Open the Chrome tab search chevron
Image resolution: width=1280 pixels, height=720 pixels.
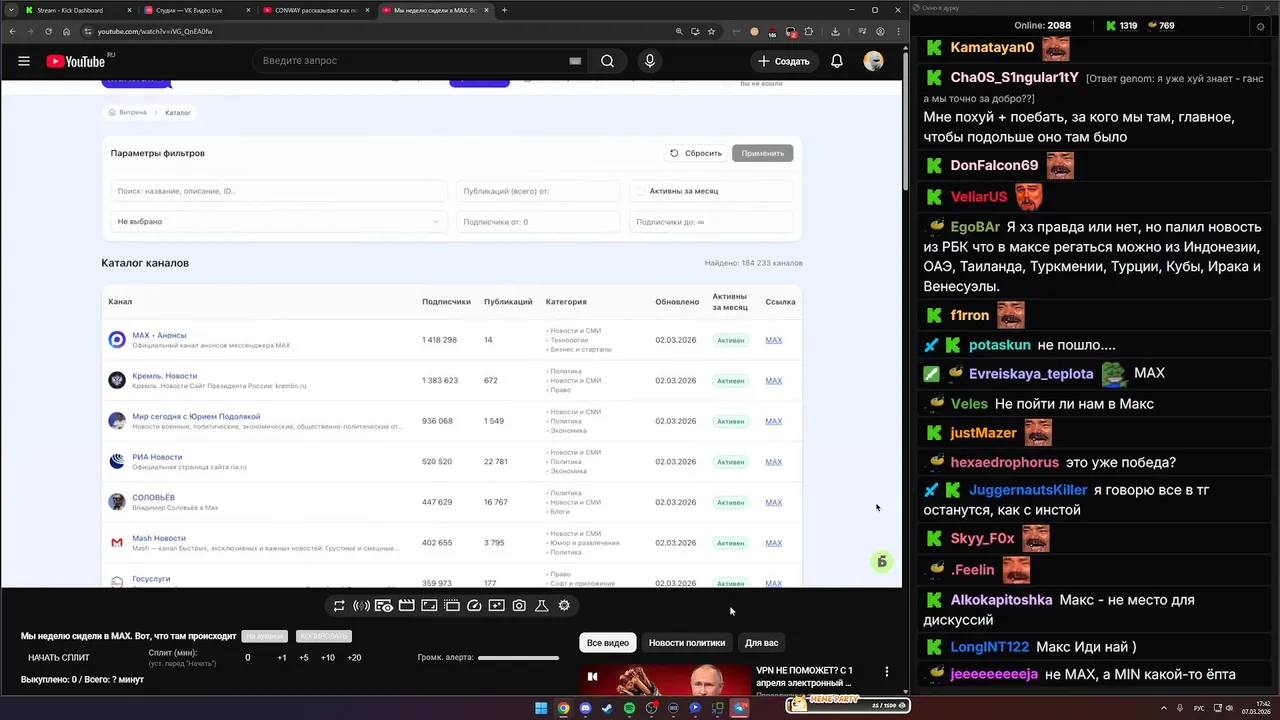point(11,10)
